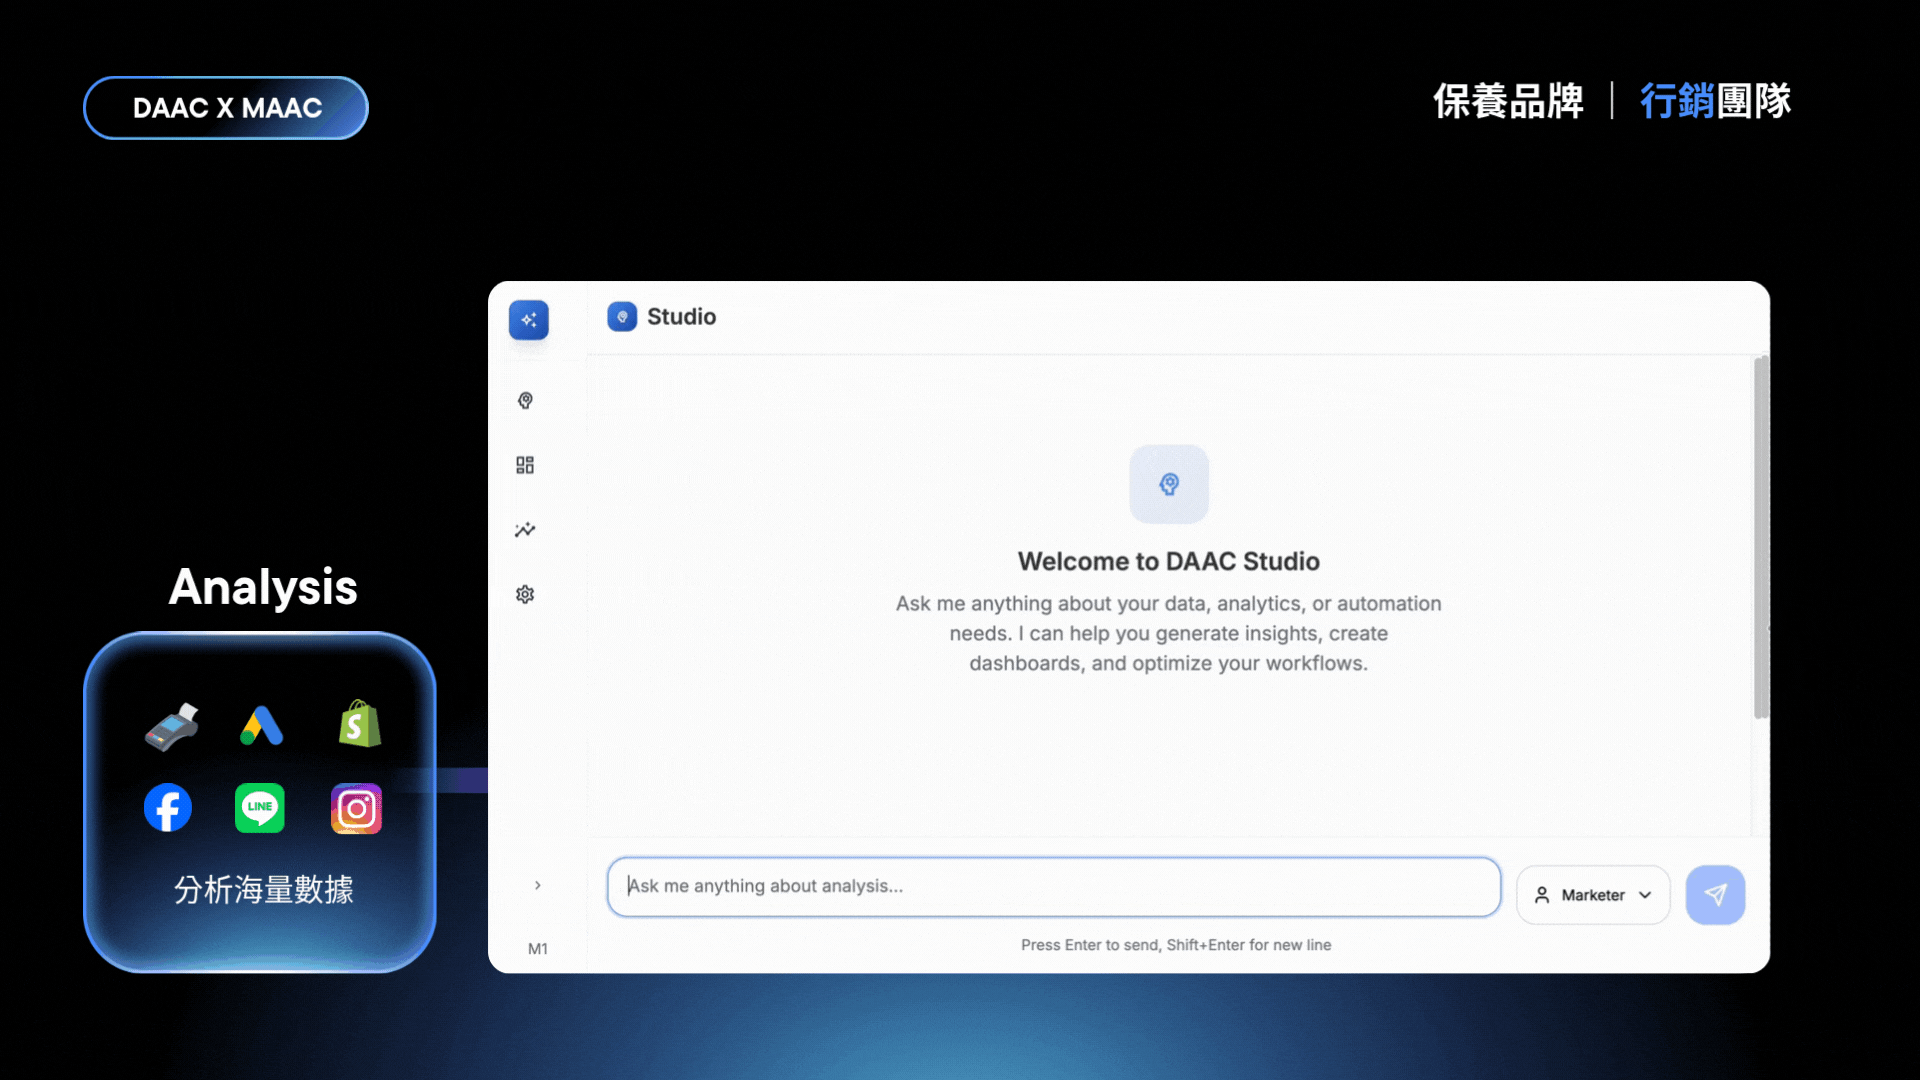Open the analytics line-chart sidebar icon
The image size is (1920, 1080).
tap(525, 530)
